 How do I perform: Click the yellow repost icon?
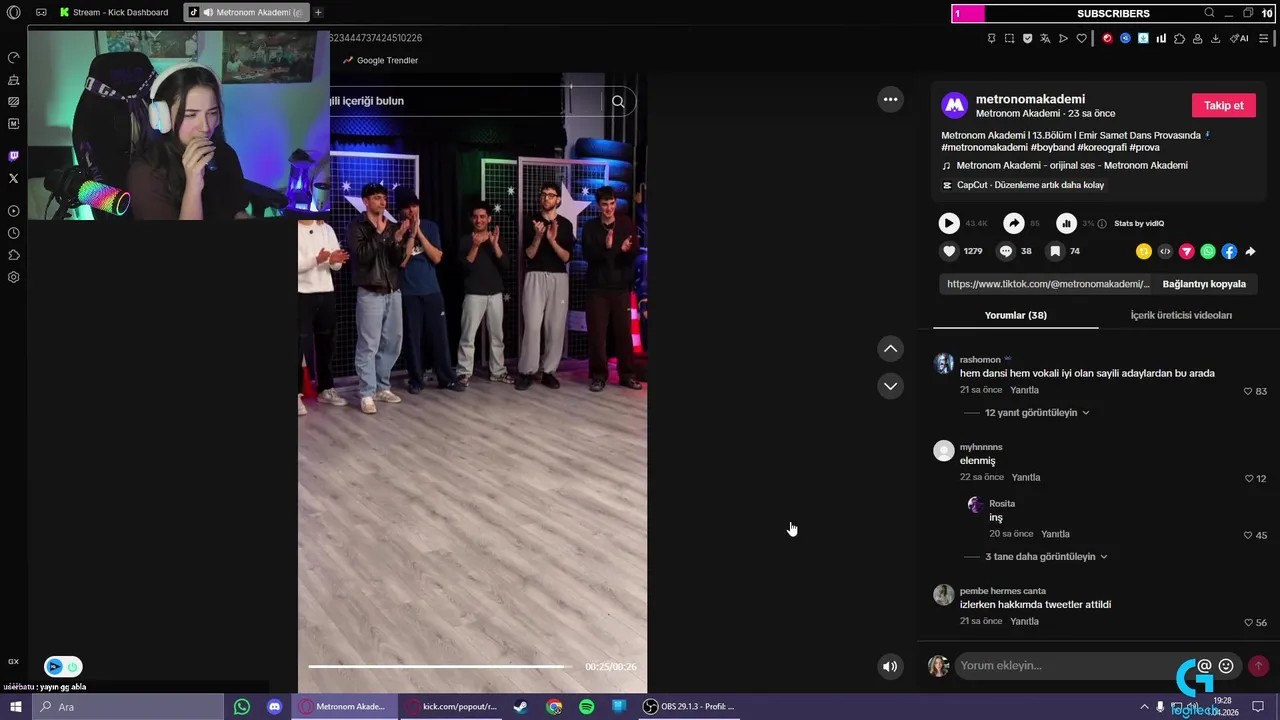(x=1144, y=251)
